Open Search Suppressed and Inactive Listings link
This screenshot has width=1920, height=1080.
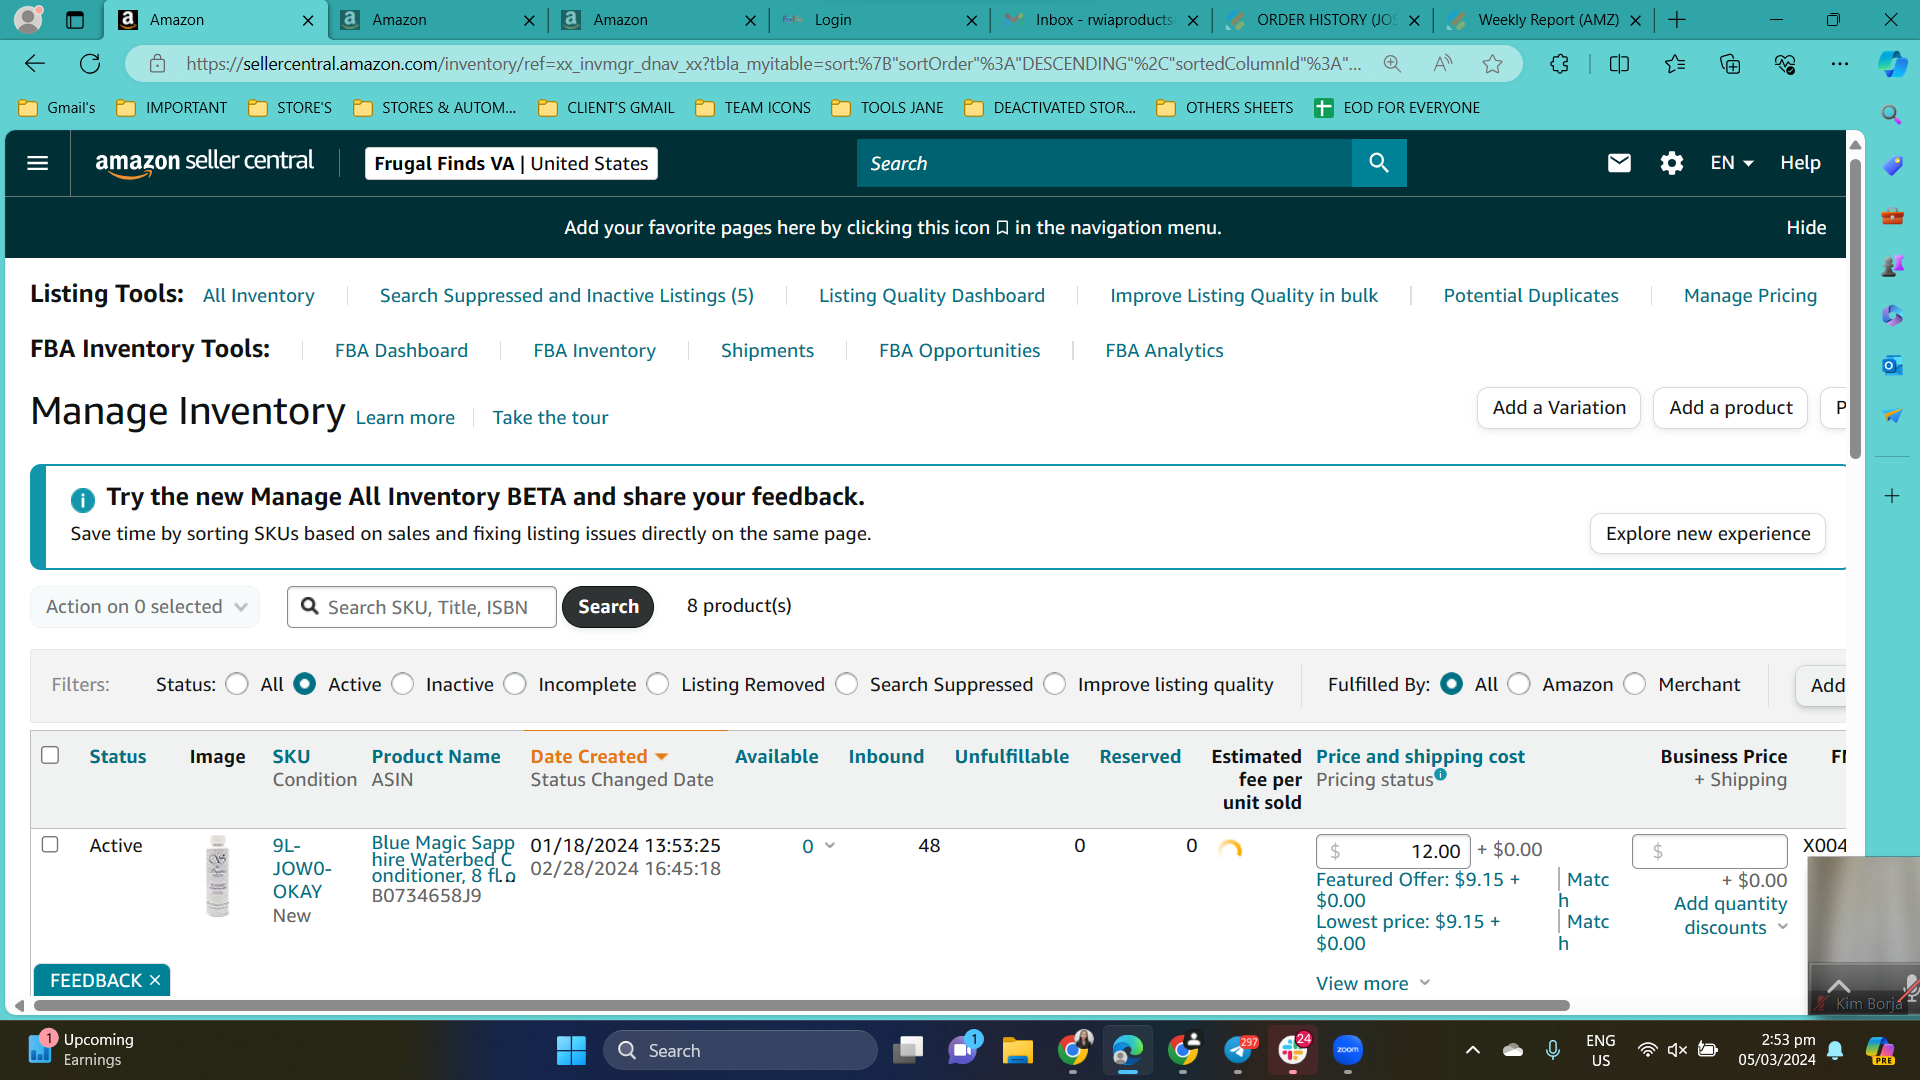pyautogui.click(x=566, y=295)
